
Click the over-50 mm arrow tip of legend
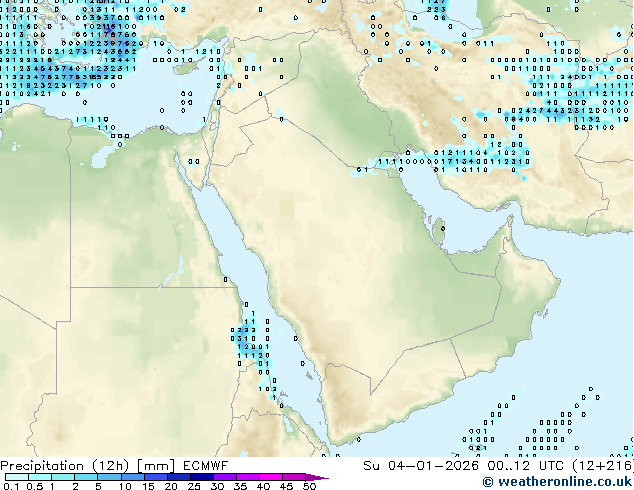[x=317, y=477]
